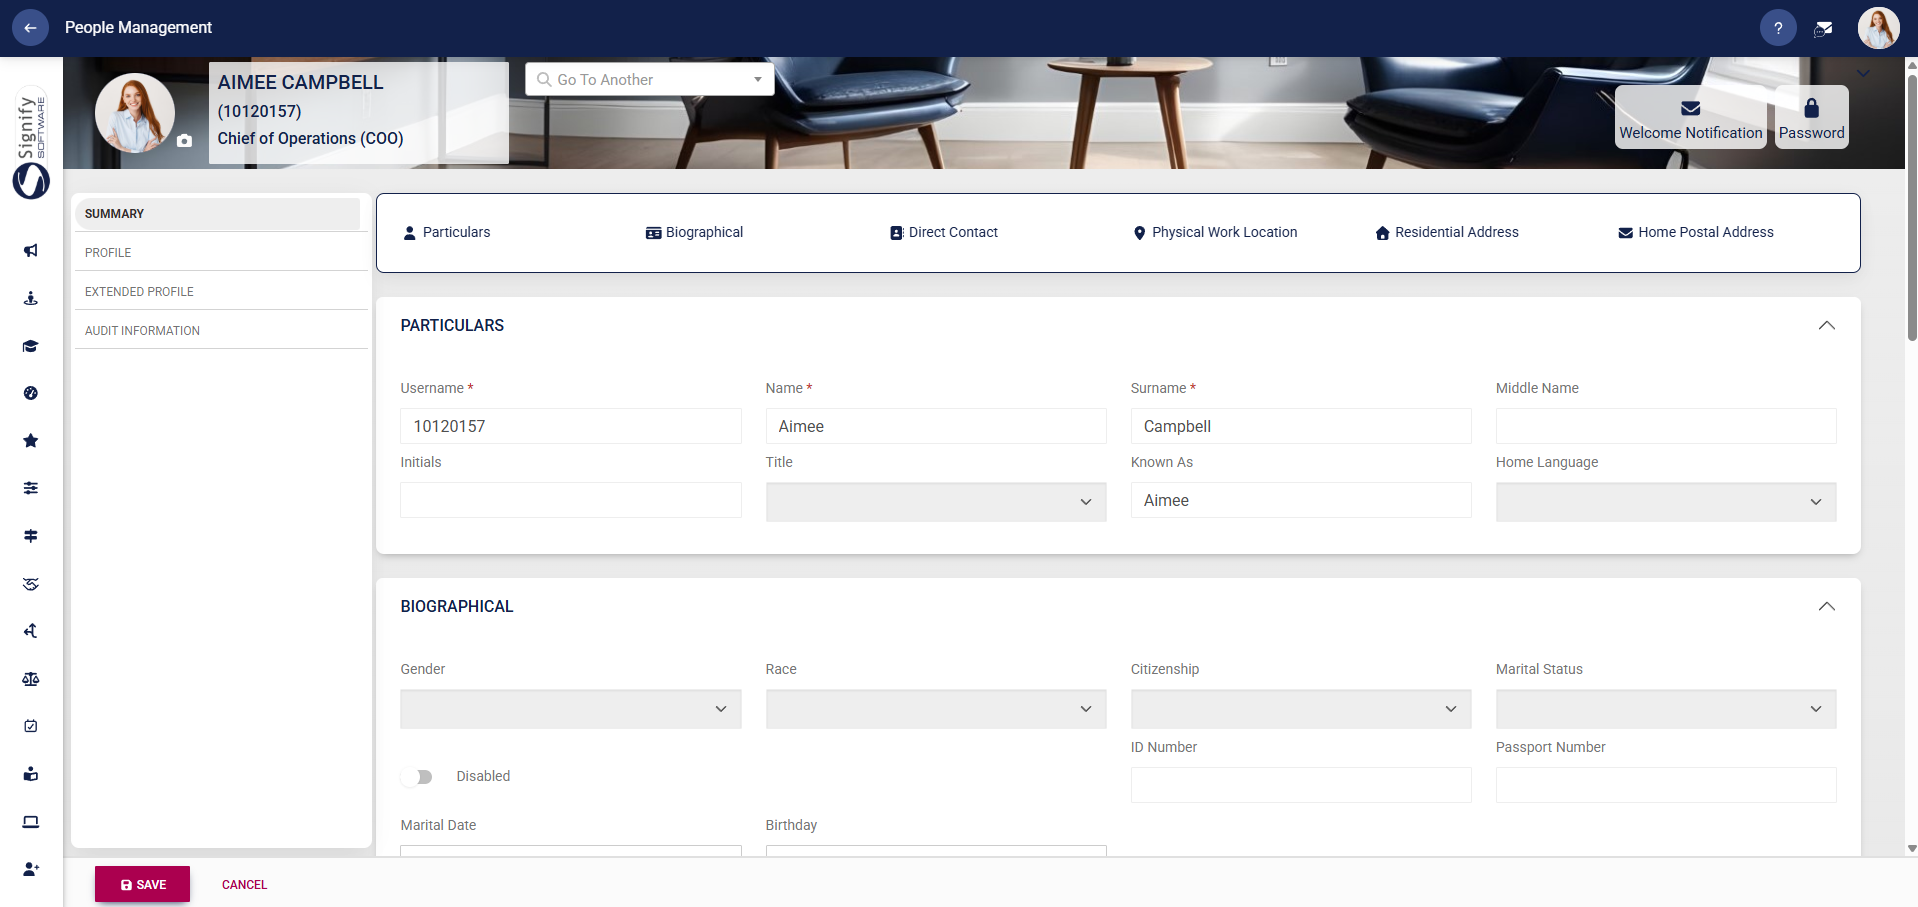
Task: Click the star favourites icon in the sidebar
Action: 30,440
